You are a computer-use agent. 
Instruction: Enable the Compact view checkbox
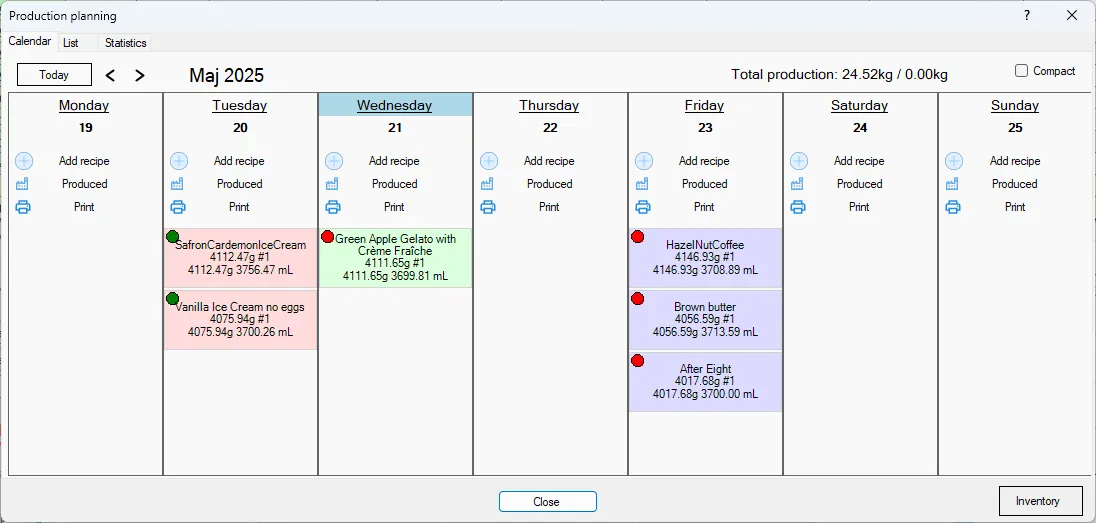coord(1021,71)
